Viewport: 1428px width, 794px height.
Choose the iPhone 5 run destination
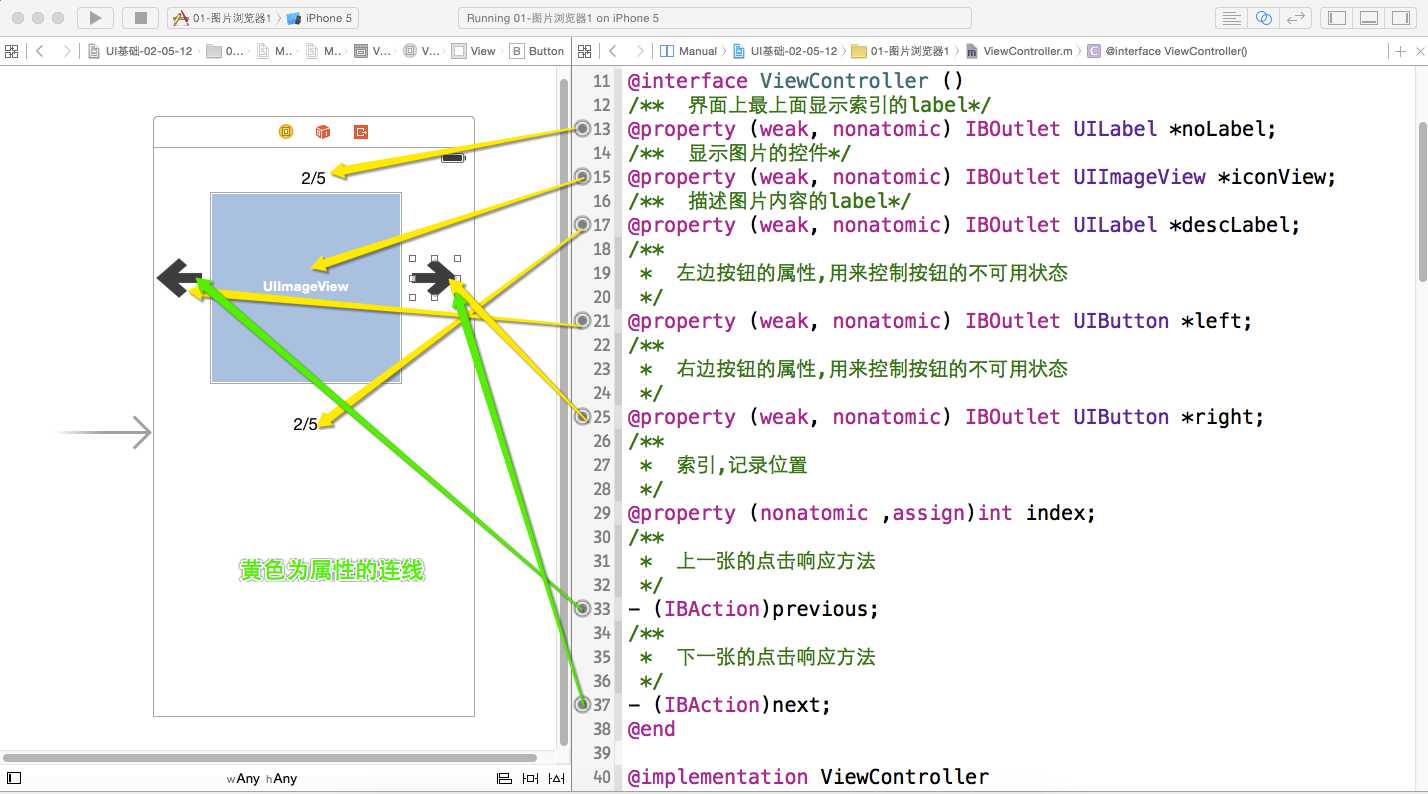(320, 18)
